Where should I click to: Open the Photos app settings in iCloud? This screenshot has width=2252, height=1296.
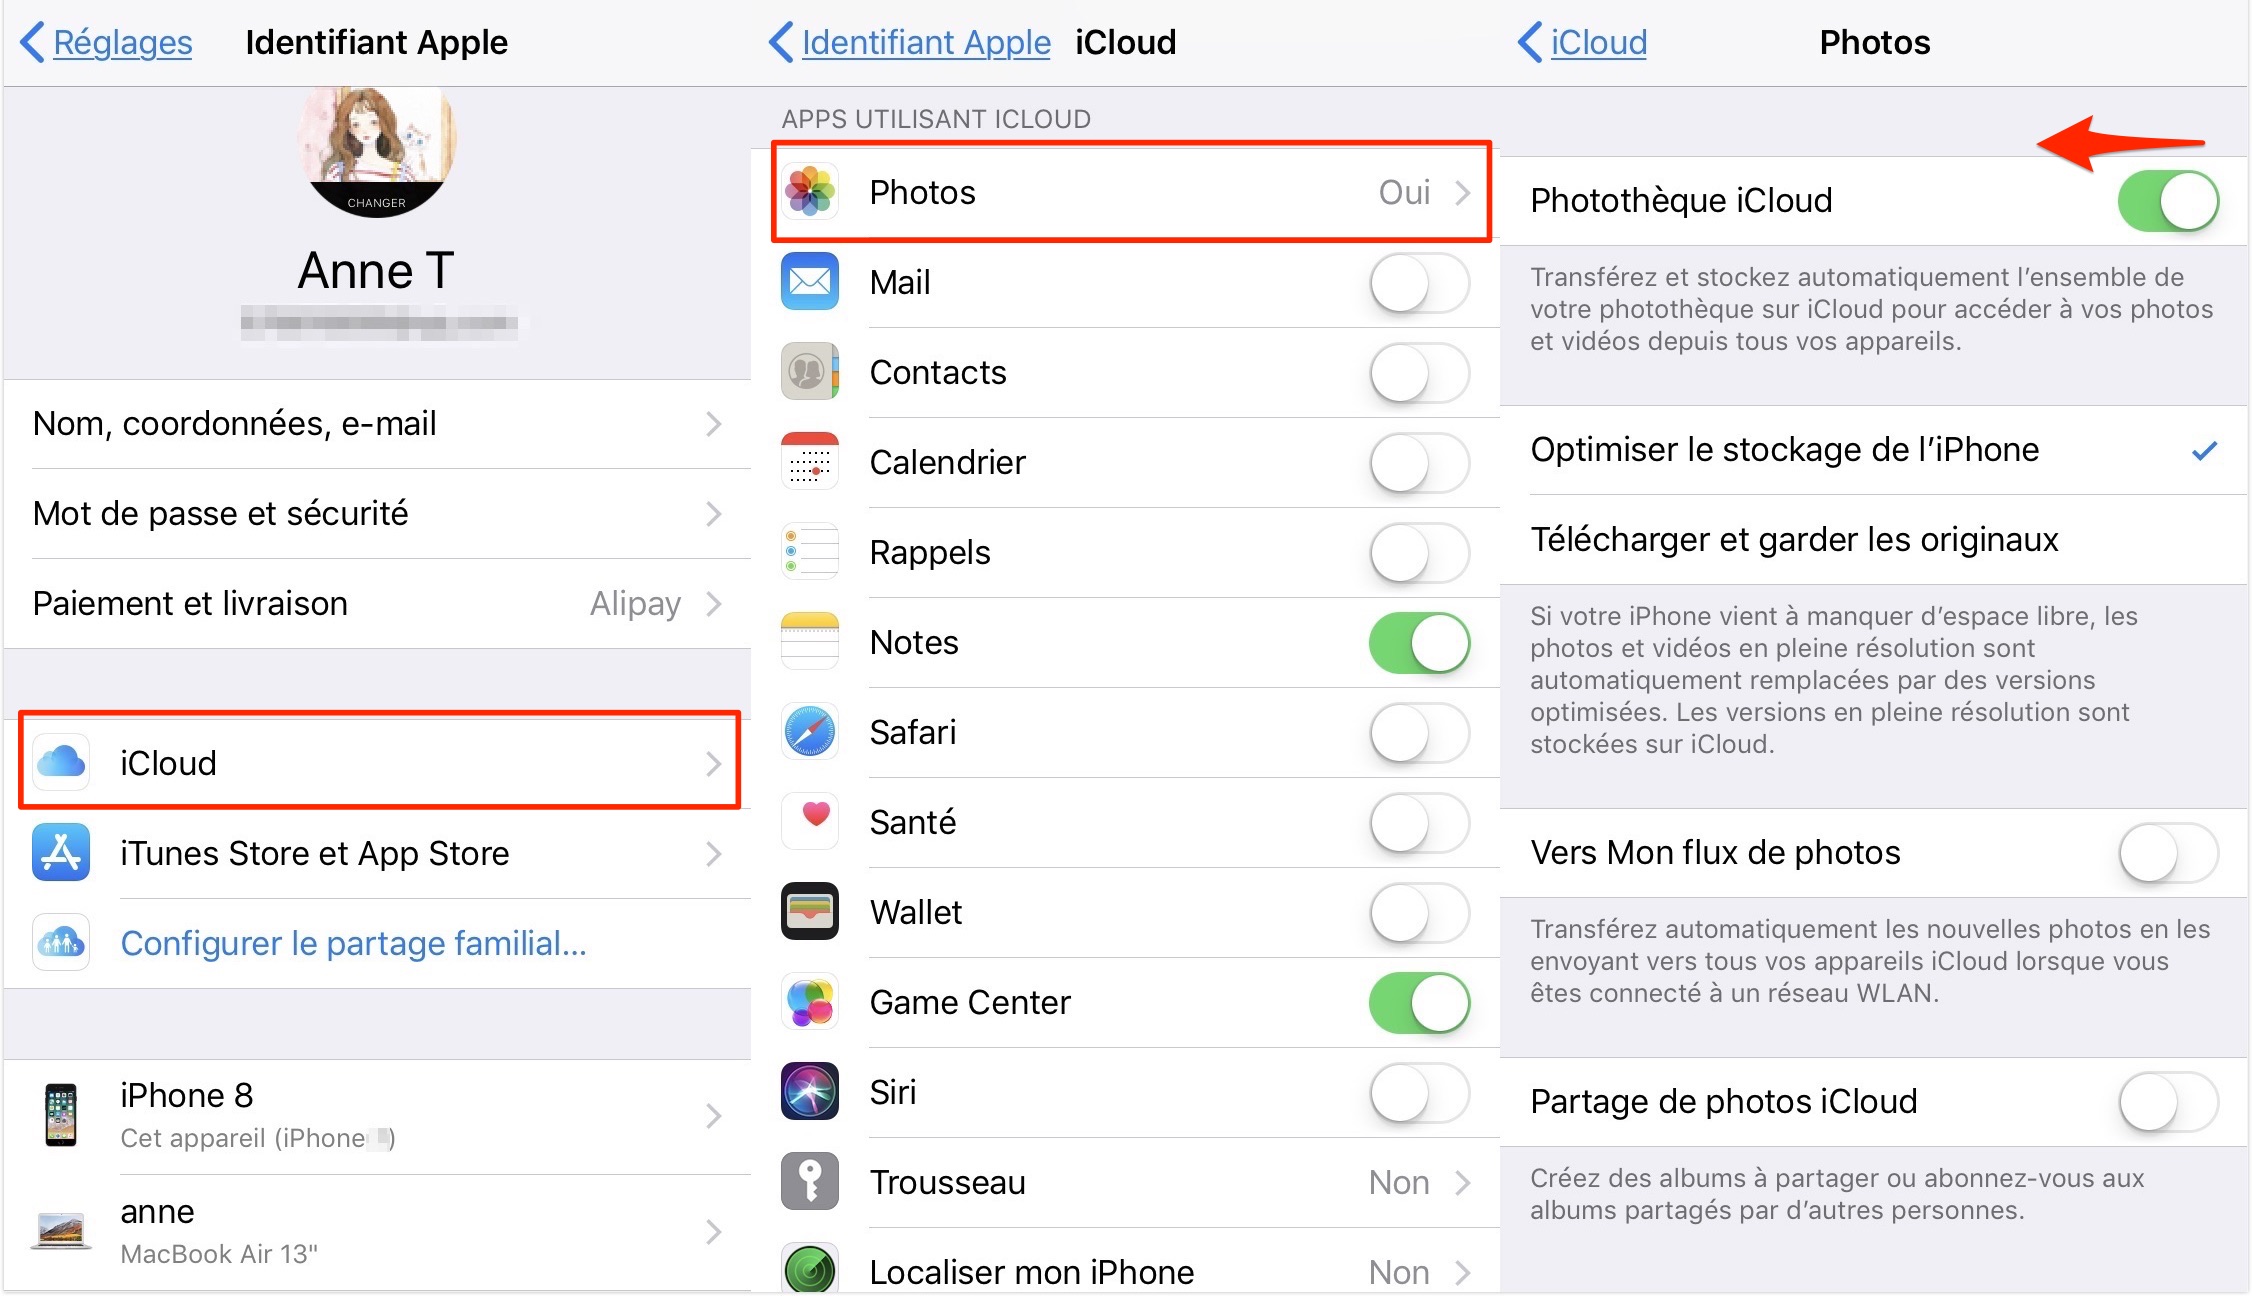(x=1124, y=190)
